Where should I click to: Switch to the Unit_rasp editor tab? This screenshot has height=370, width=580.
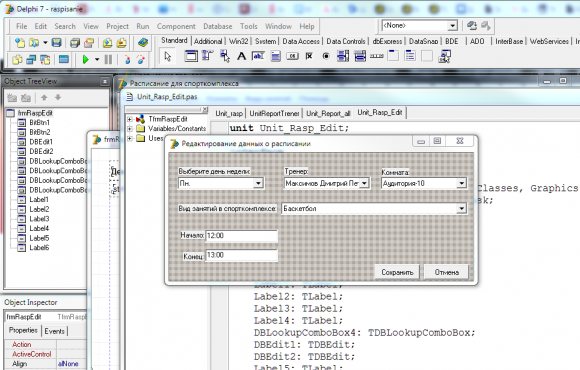click(229, 113)
